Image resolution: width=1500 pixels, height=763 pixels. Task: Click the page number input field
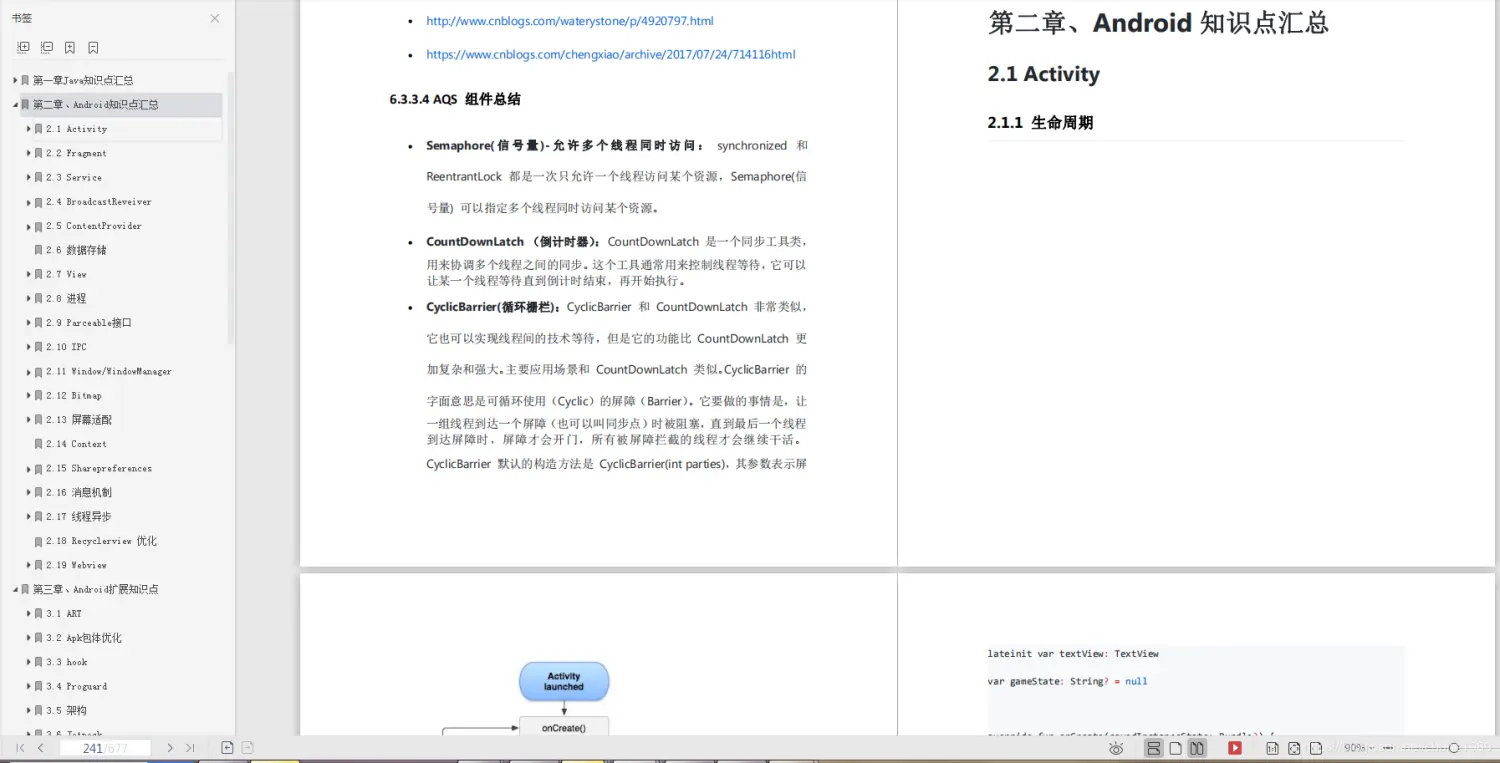coord(105,748)
